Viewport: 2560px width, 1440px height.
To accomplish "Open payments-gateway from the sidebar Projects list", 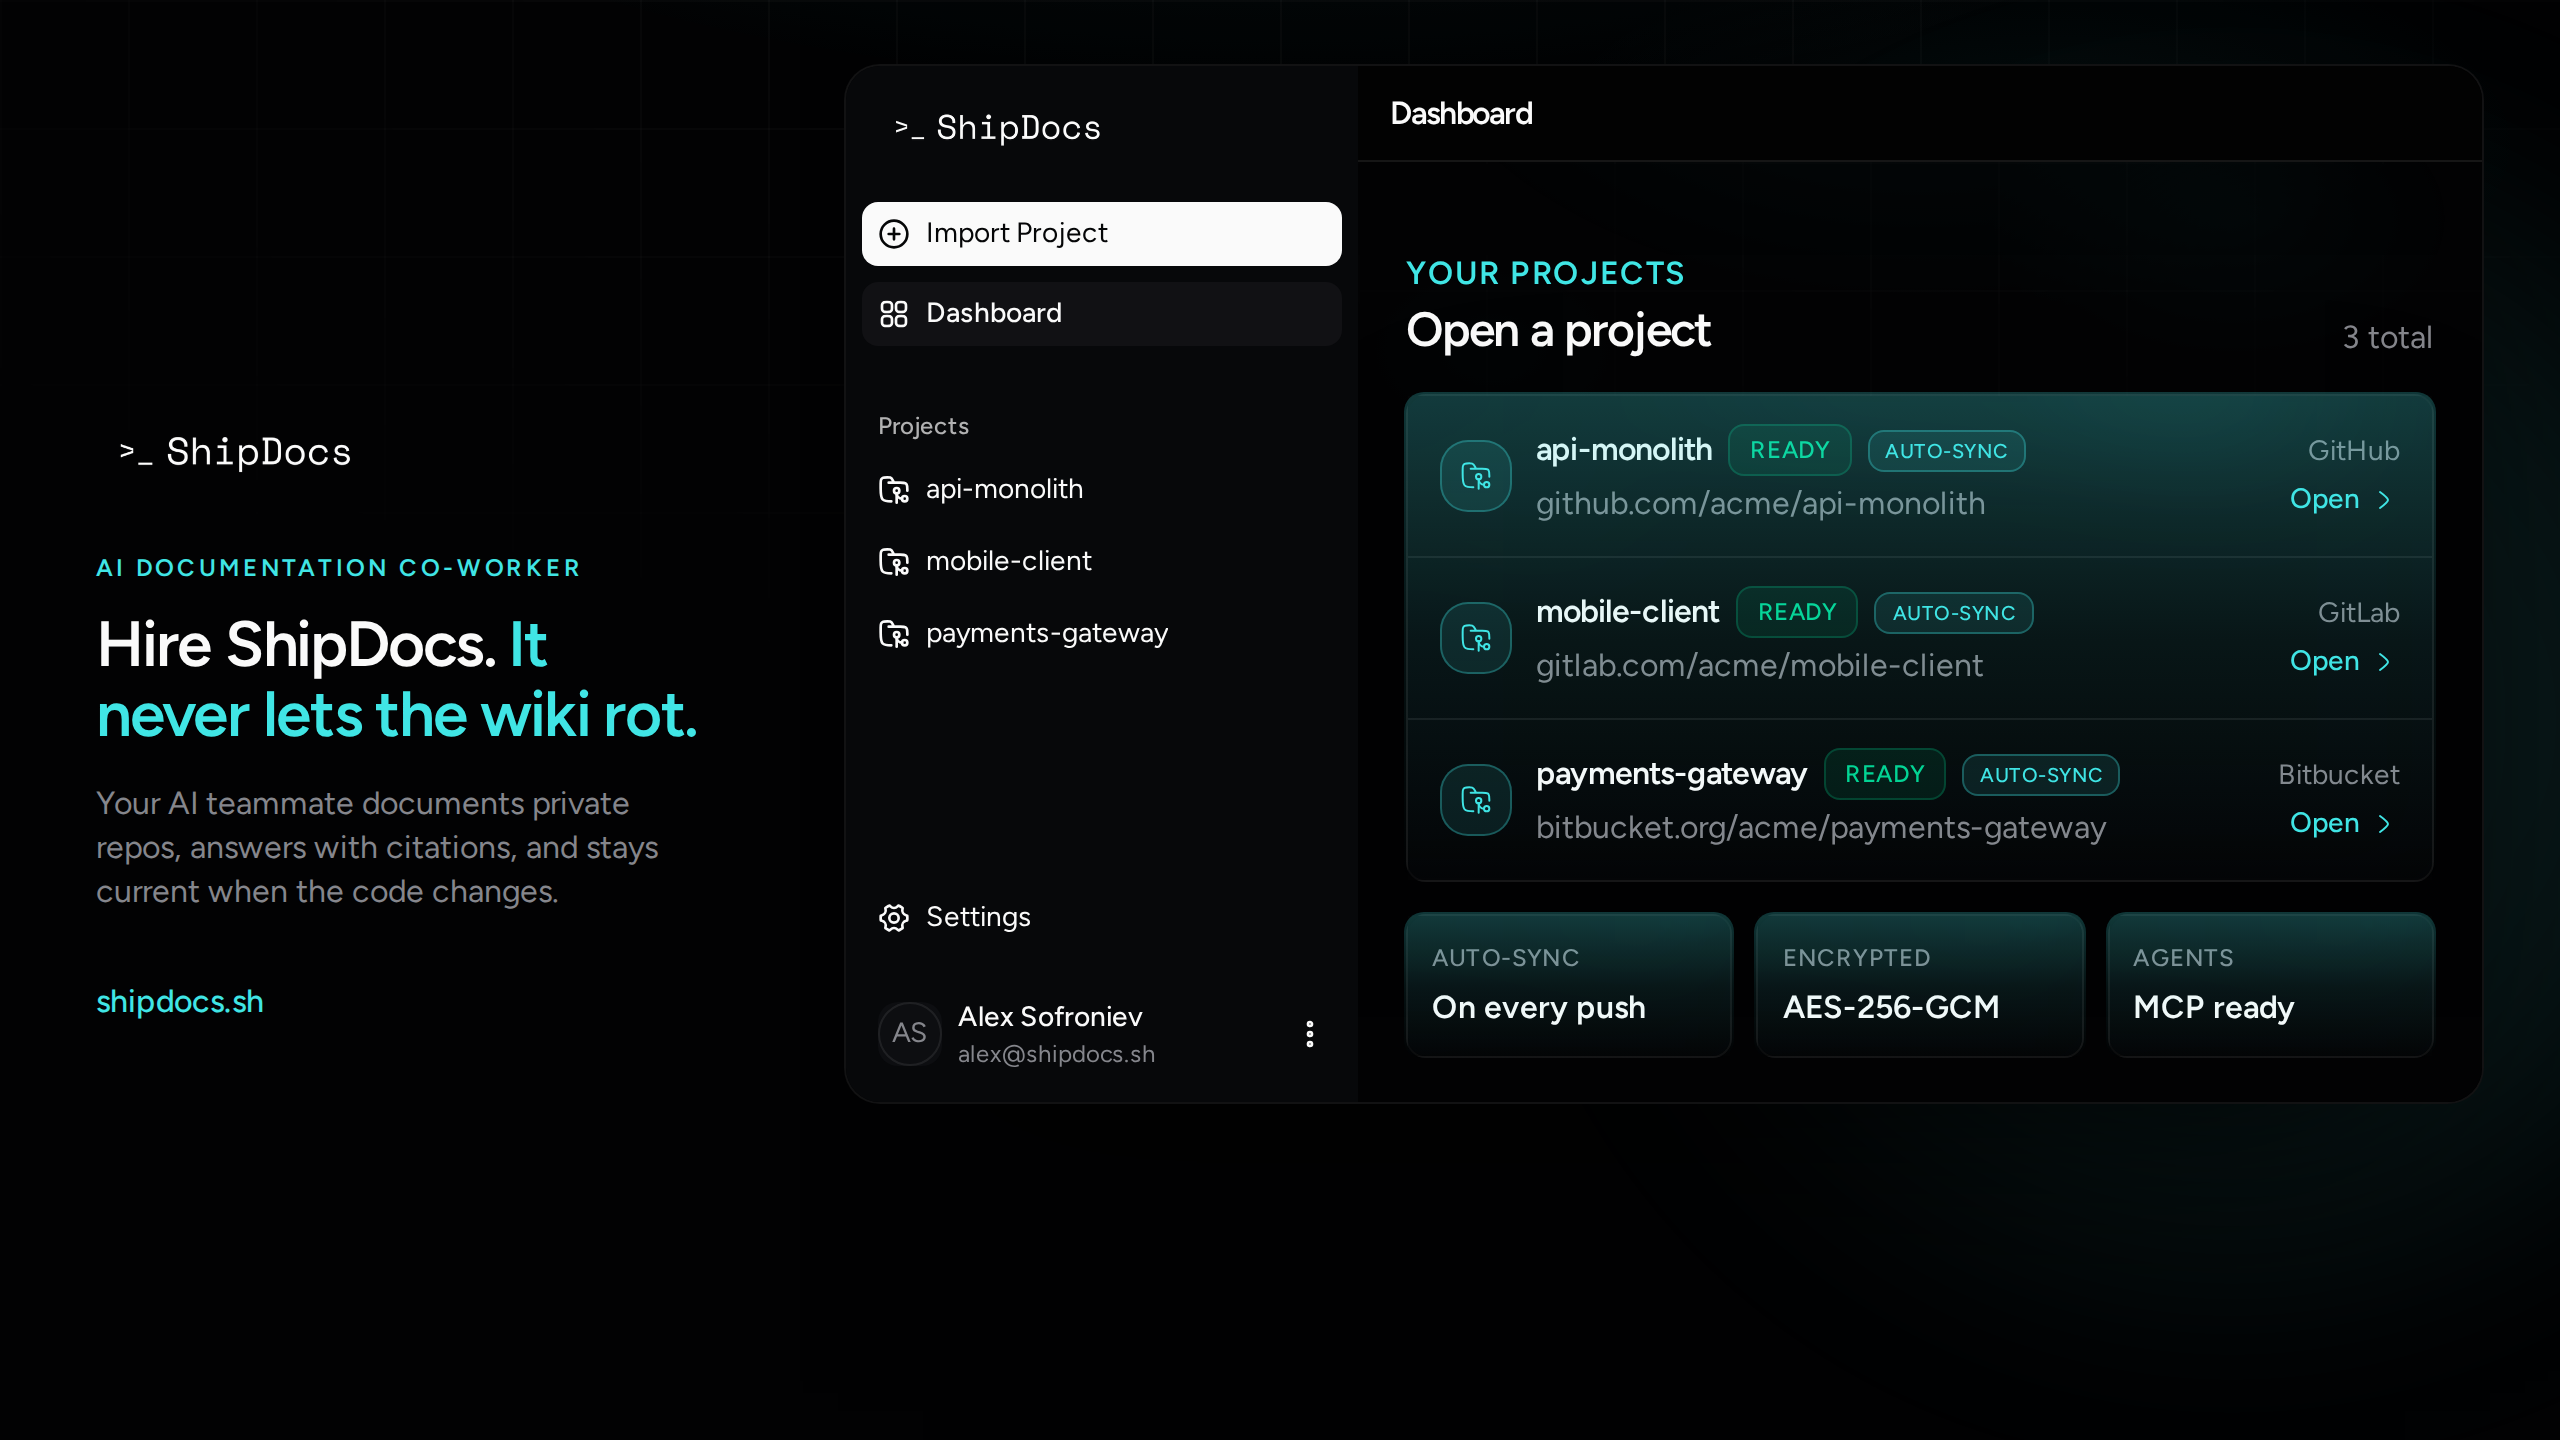I will tap(1101, 634).
